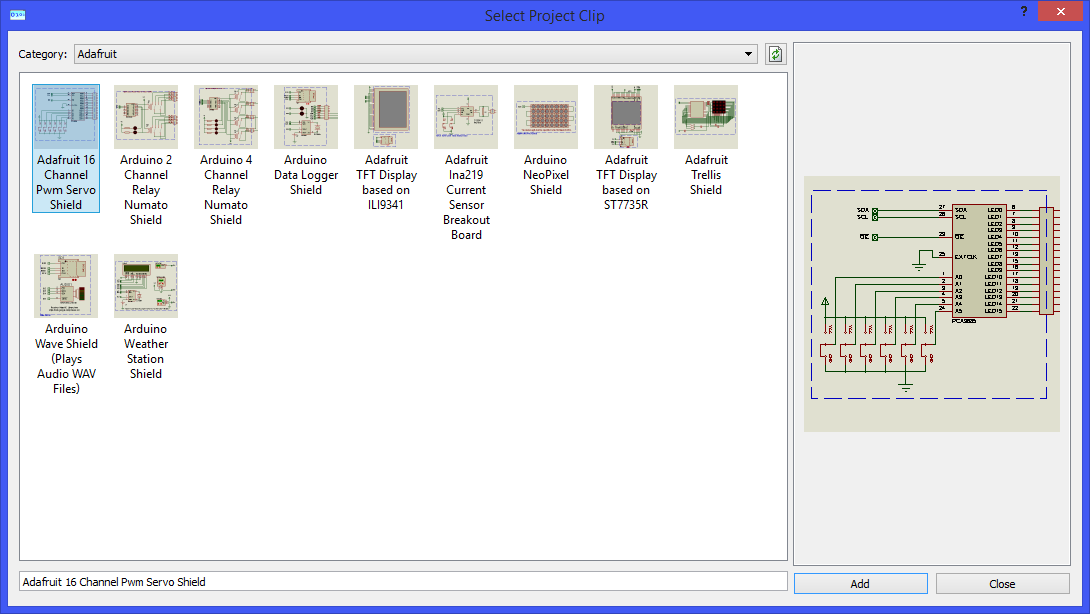Select Adafruit Ina219 Current Sensor thumbnail
1090x614 pixels.
tap(466, 117)
